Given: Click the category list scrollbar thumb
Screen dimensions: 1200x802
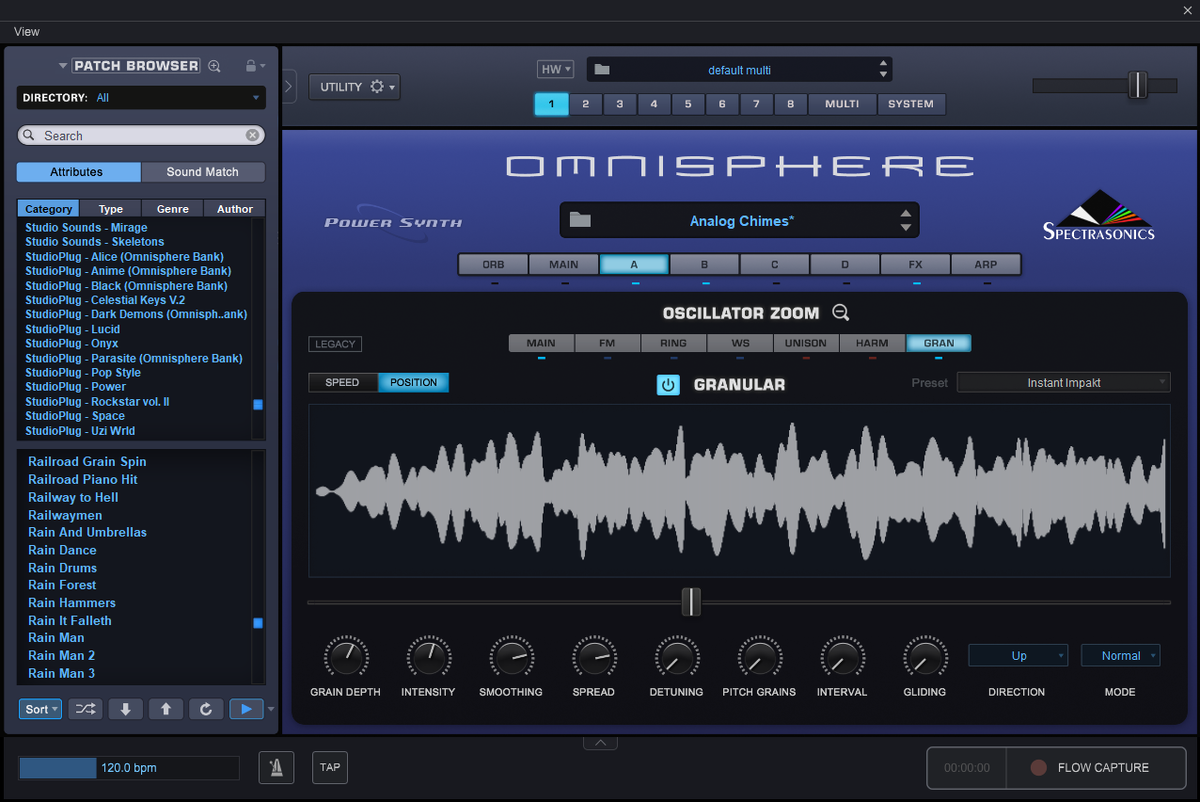Looking at the screenshot, I should click(258, 405).
